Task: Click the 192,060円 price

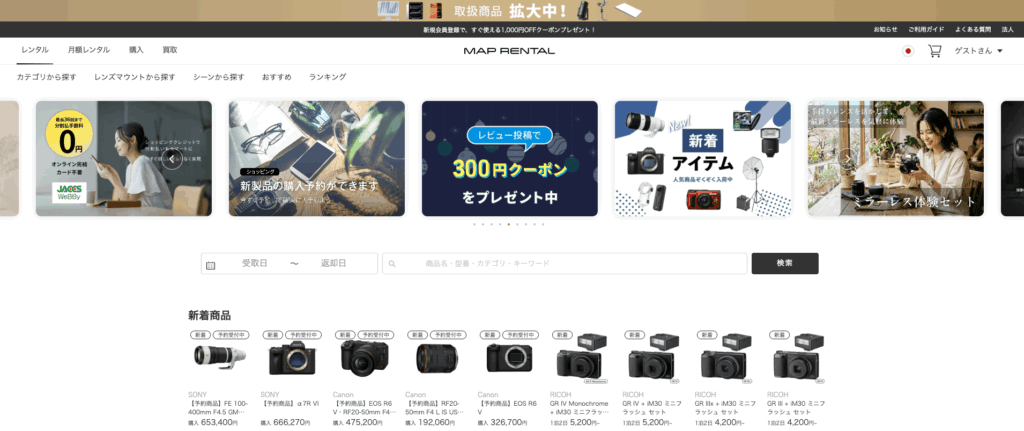Action: coord(436,423)
